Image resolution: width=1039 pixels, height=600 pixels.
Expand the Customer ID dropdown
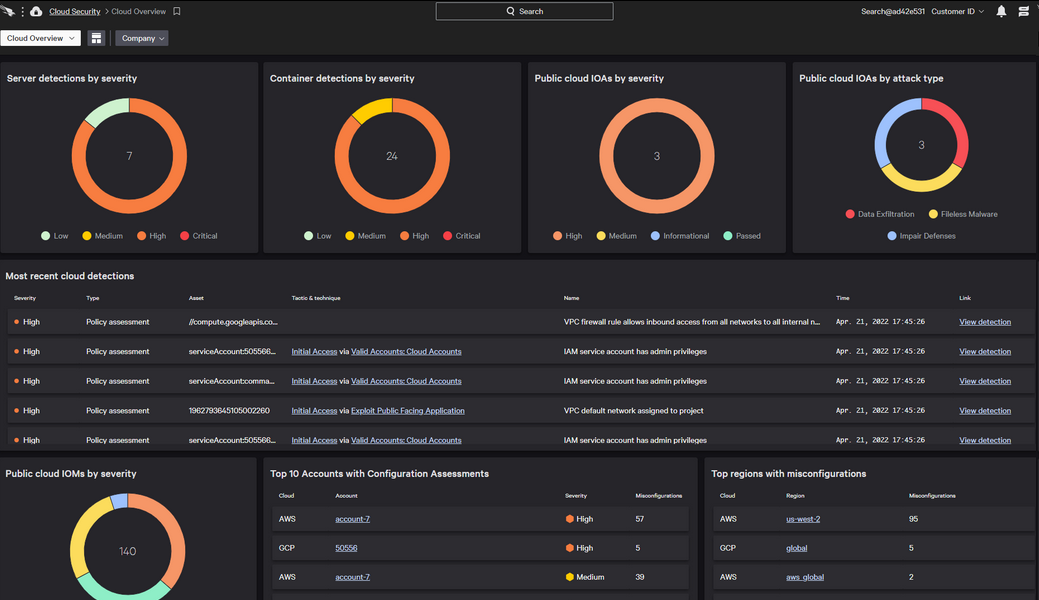point(957,12)
